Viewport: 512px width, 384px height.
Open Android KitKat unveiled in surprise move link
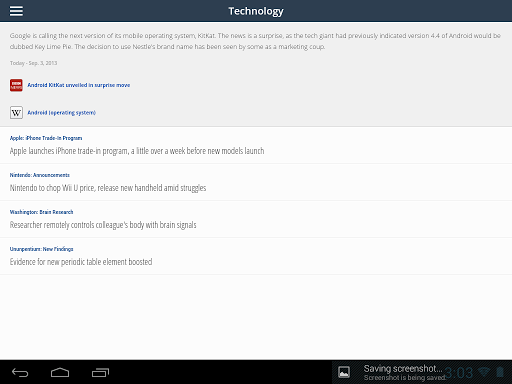click(79, 85)
